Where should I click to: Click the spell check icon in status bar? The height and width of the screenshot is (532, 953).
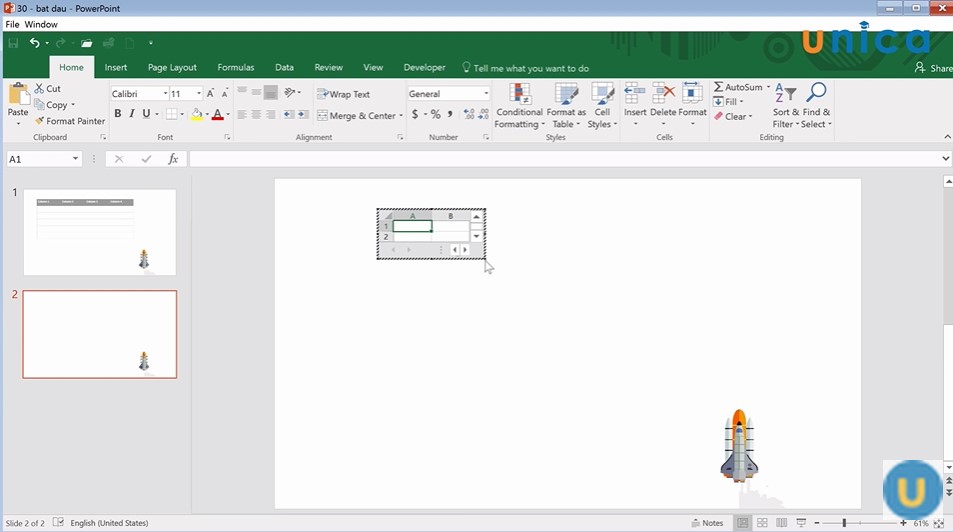(x=58, y=522)
